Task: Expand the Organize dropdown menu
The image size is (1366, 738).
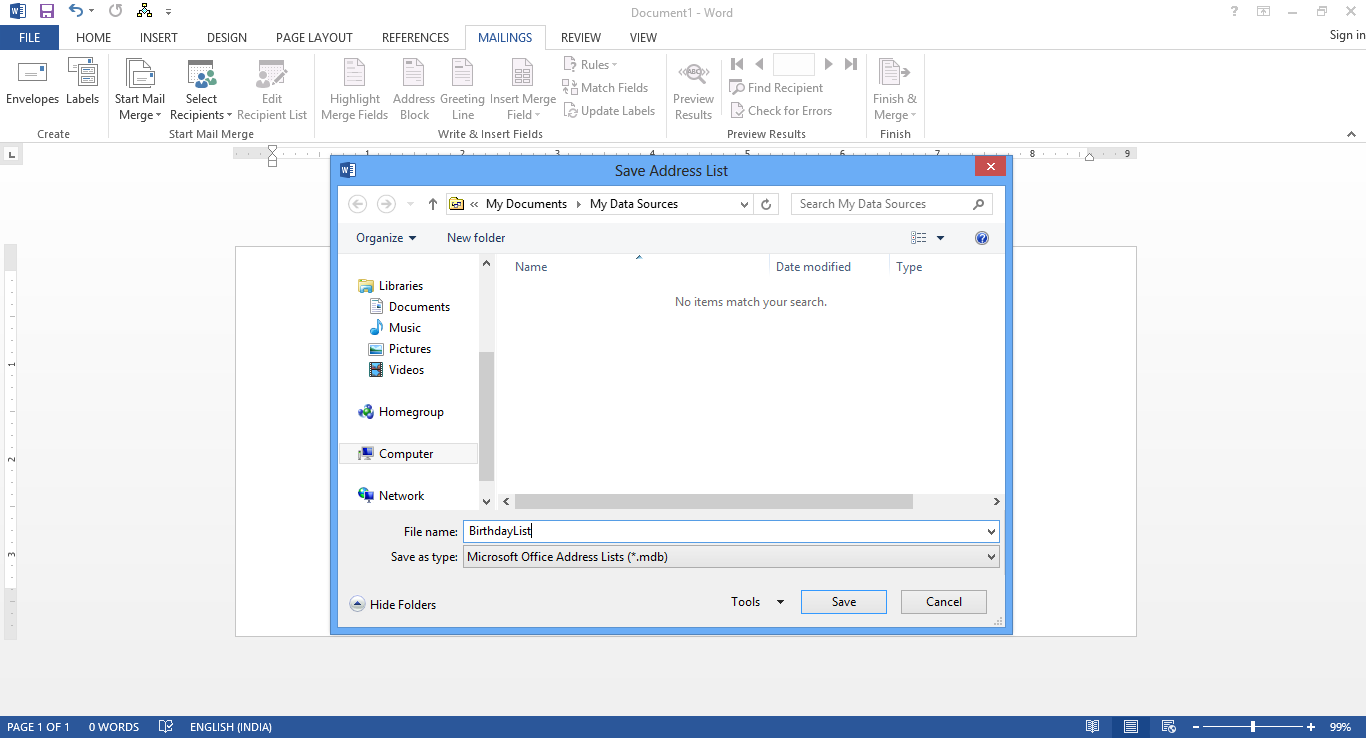Action: click(386, 238)
